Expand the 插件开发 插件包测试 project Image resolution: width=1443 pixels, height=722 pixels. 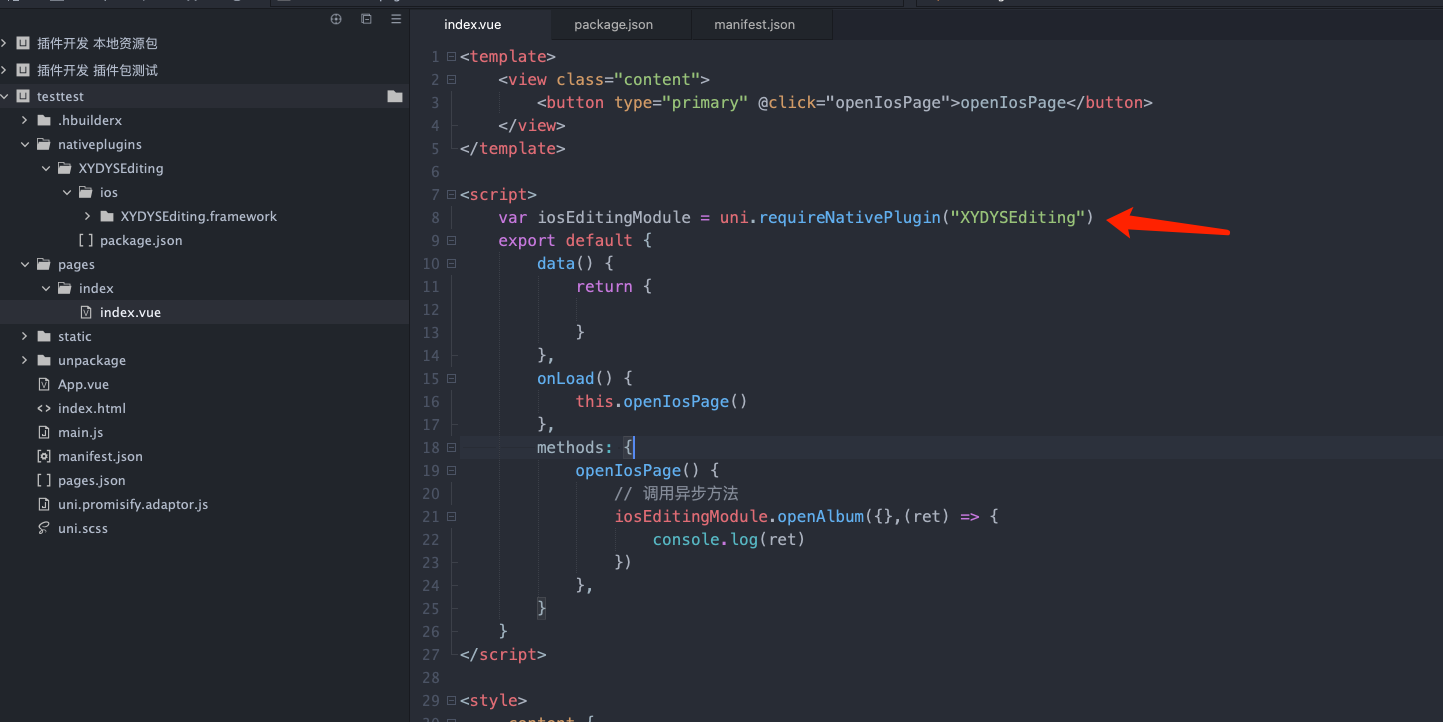[x=4, y=70]
